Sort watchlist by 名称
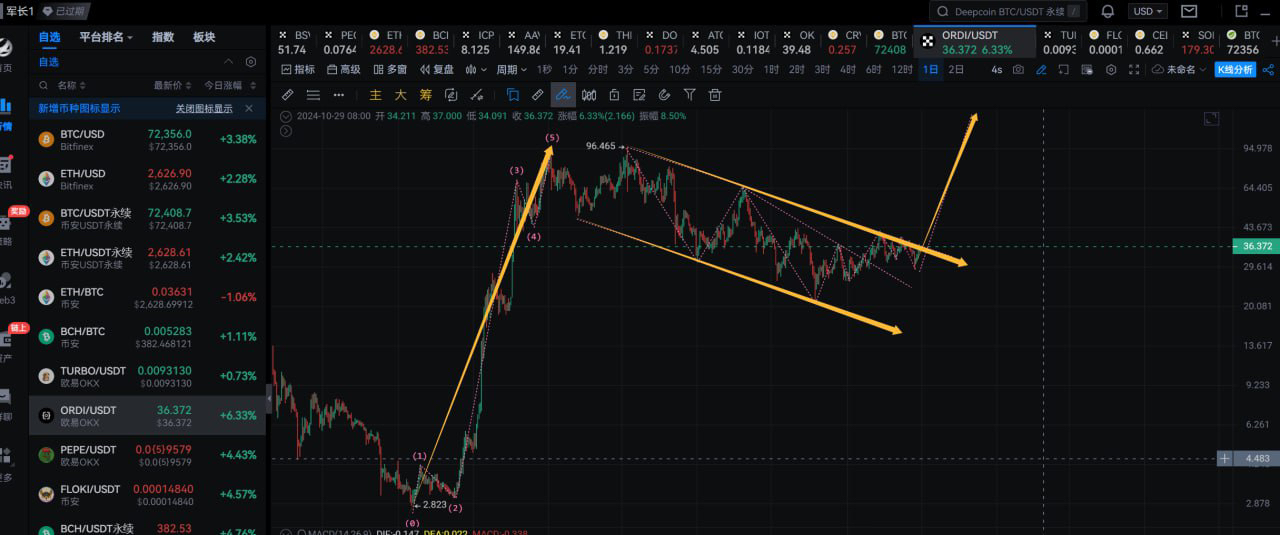This screenshot has height=535, width=1280. pyautogui.click(x=71, y=85)
